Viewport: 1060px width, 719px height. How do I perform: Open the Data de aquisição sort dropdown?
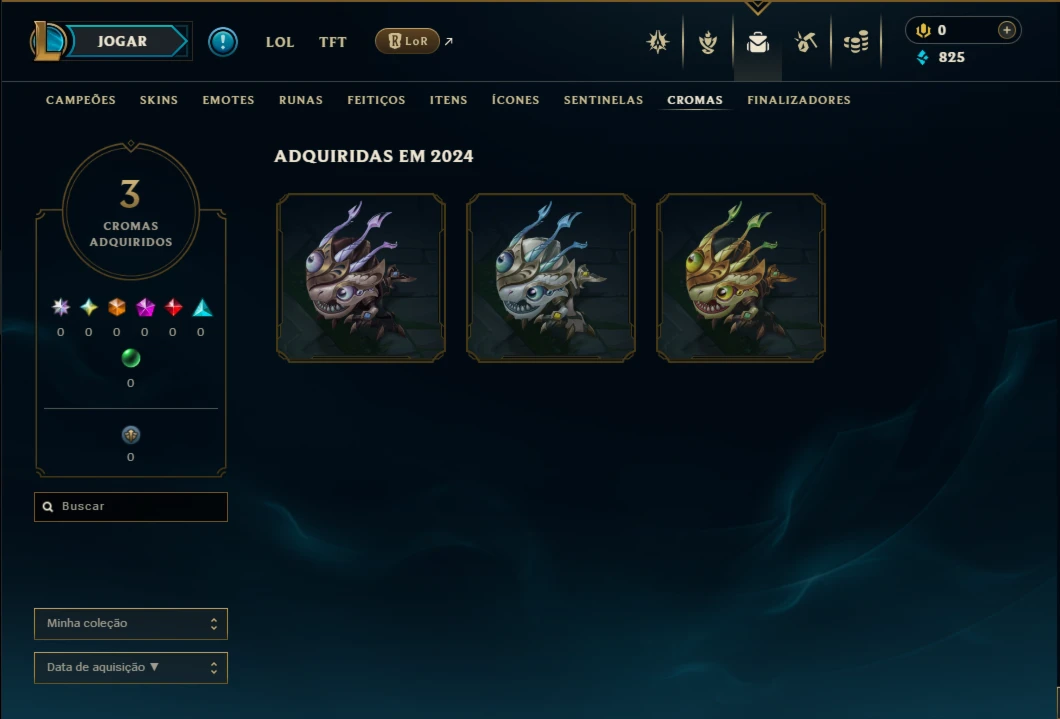point(130,668)
